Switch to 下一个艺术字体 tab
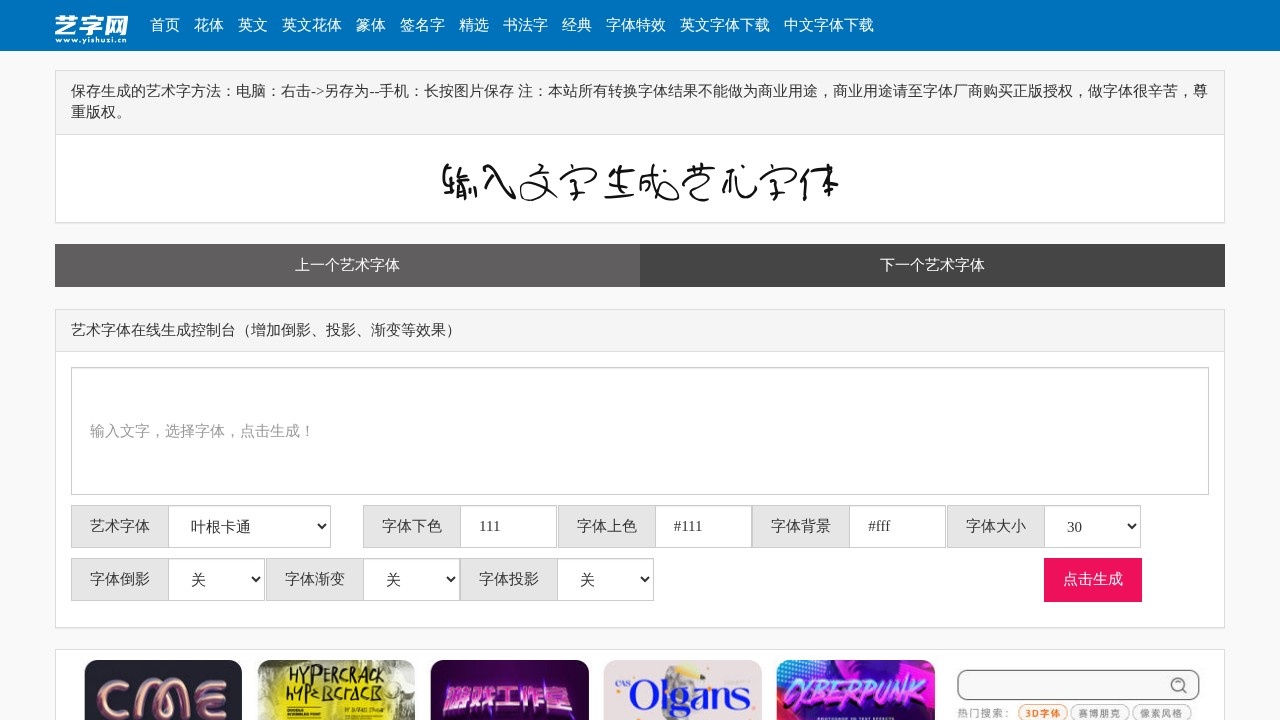The width and height of the screenshot is (1280, 720). pyautogui.click(x=932, y=265)
